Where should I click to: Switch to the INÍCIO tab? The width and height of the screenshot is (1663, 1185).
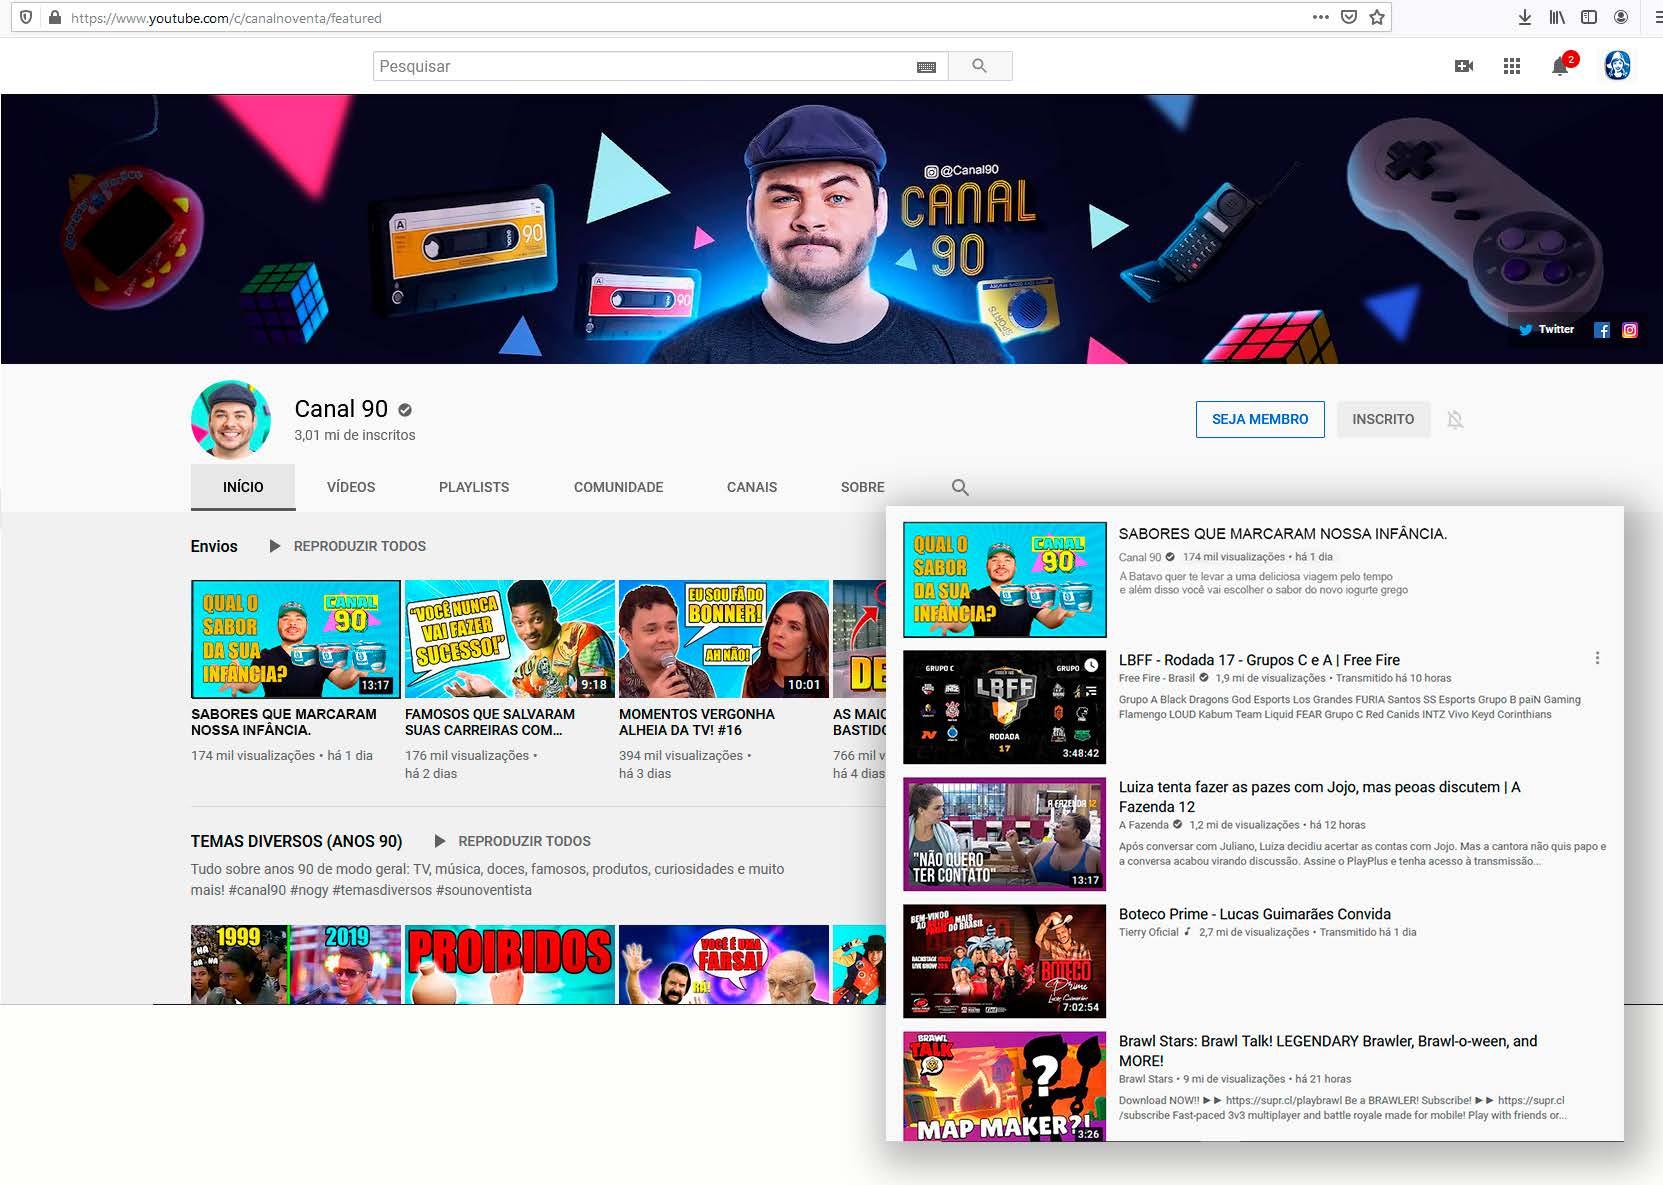click(243, 487)
